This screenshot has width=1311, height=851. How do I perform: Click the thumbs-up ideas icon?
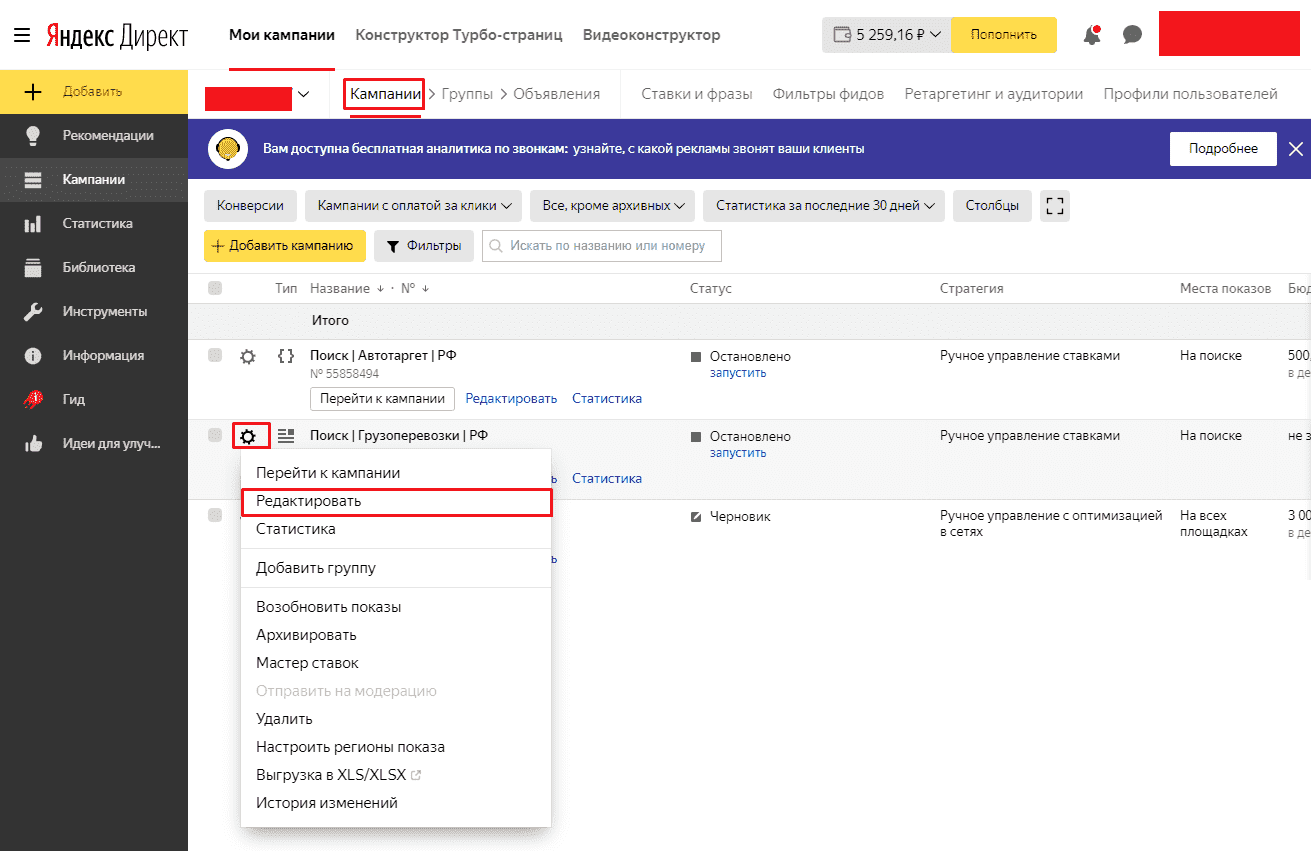click(x=32, y=443)
